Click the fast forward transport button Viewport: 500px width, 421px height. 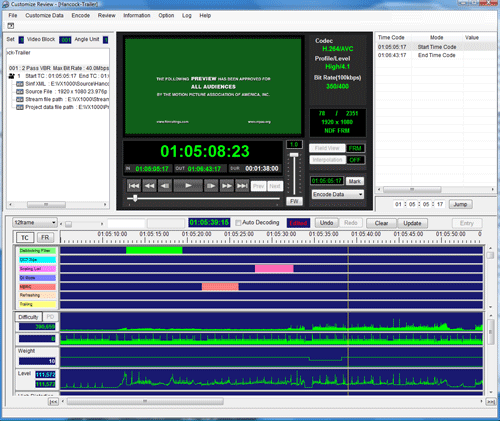227,186
